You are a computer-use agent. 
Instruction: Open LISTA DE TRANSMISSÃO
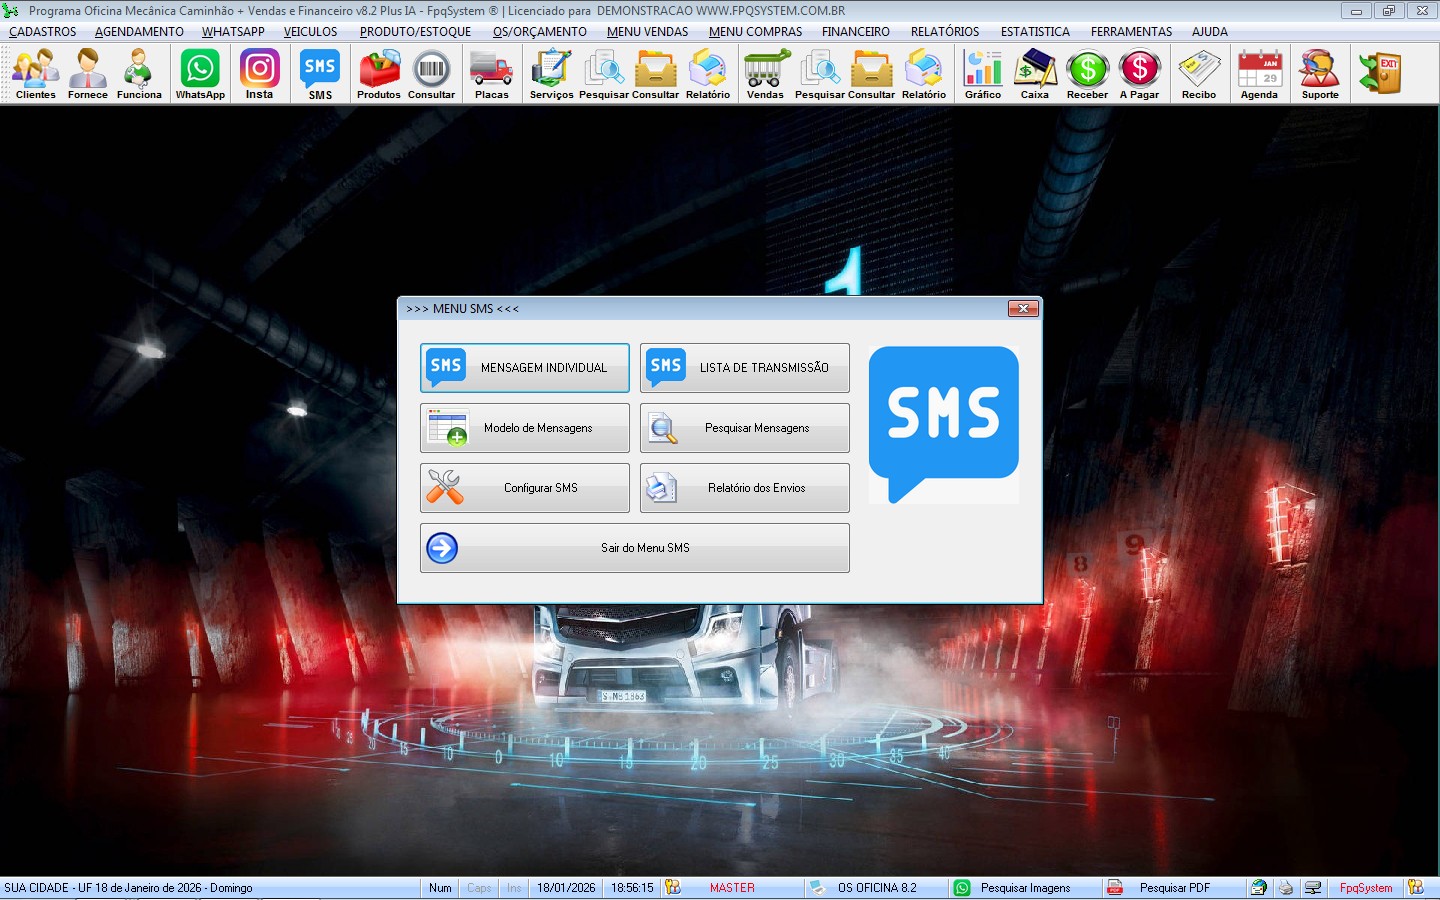[x=745, y=368]
